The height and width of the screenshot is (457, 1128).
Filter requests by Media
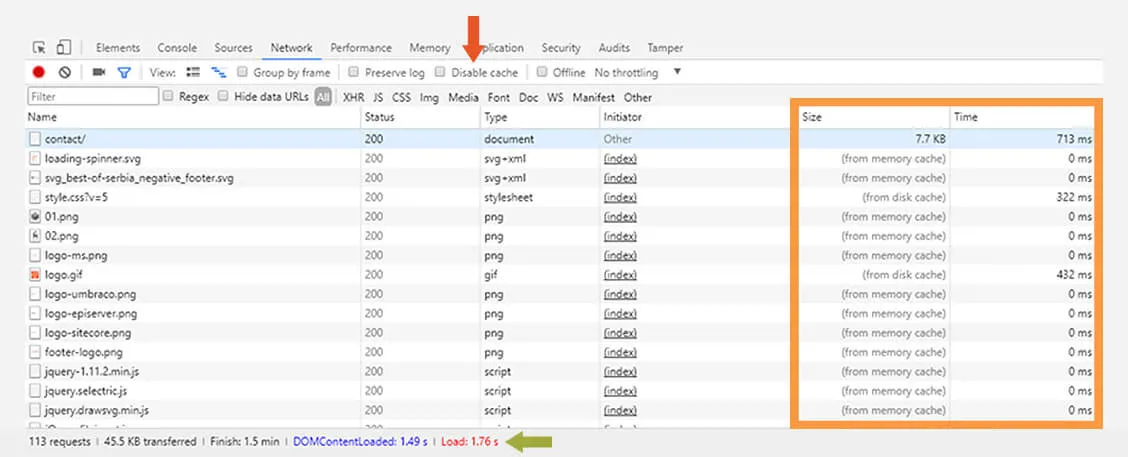(463, 97)
